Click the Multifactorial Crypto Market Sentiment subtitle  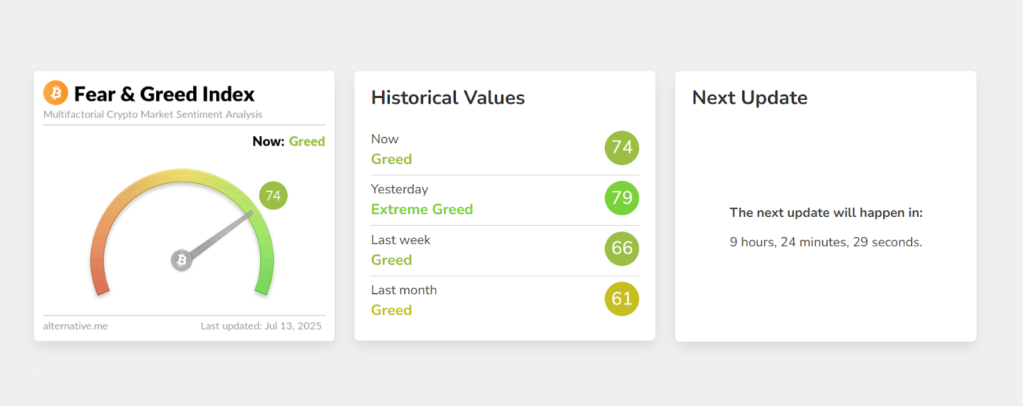pyautogui.click(x=153, y=115)
